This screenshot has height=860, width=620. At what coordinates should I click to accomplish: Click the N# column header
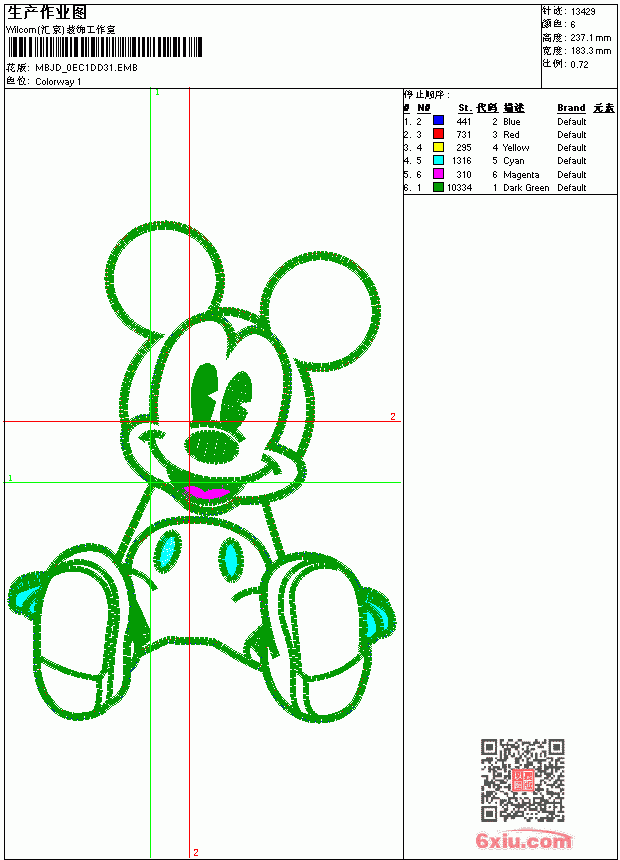point(423,108)
